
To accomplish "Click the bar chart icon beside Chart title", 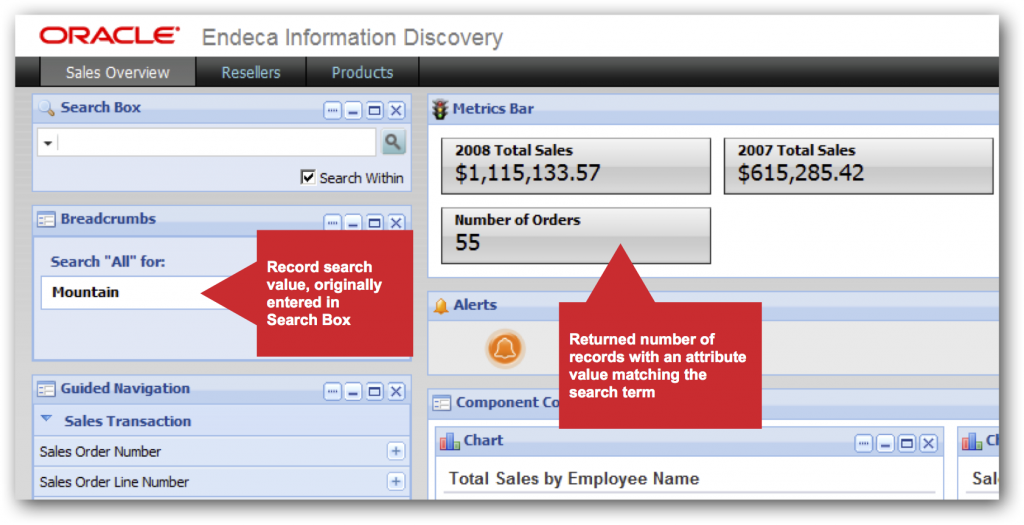I will (449, 441).
